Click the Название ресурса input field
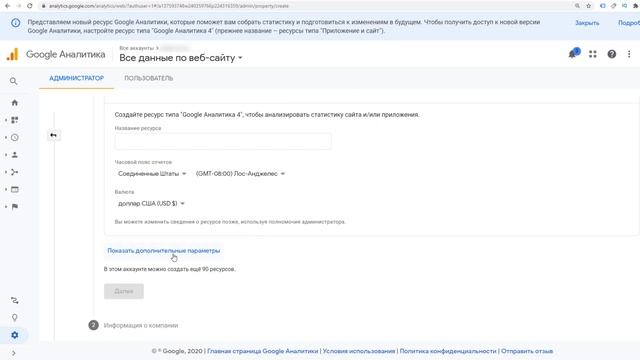The height and width of the screenshot is (360, 640). point(223,141)
